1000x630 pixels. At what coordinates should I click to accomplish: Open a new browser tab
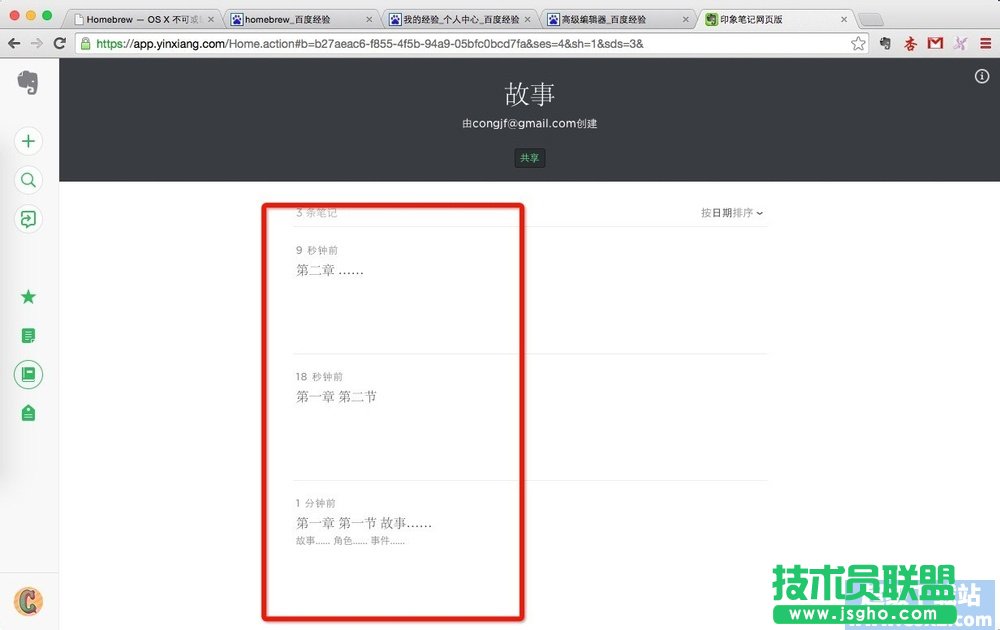(x=871, y=20)
